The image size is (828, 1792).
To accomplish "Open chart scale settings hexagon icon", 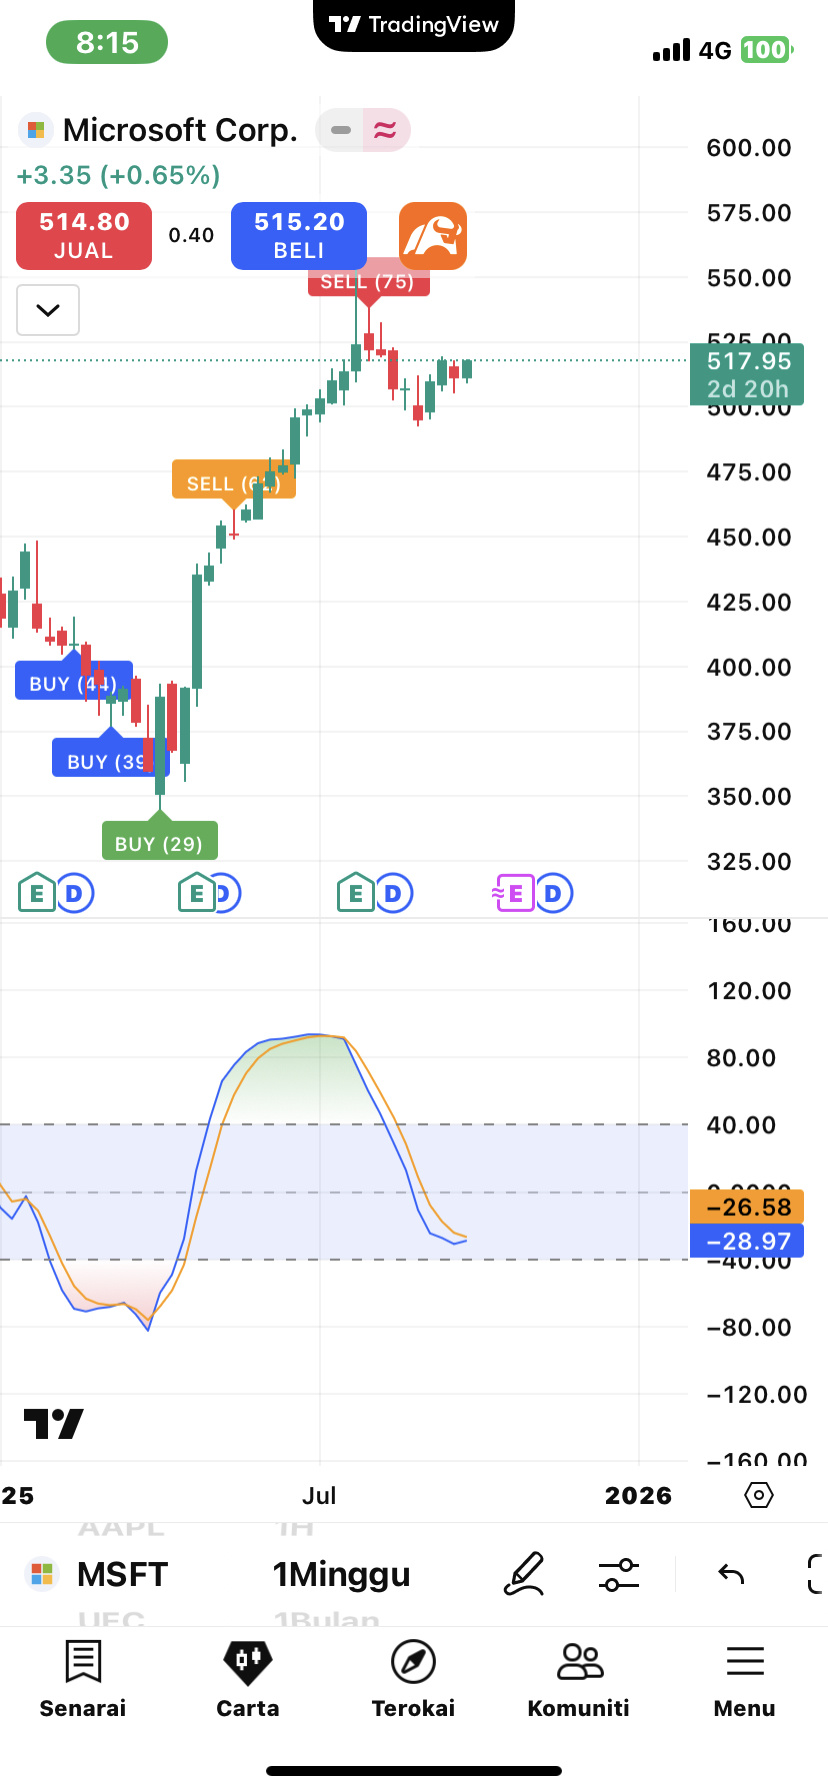I will tap(759, 1495).
